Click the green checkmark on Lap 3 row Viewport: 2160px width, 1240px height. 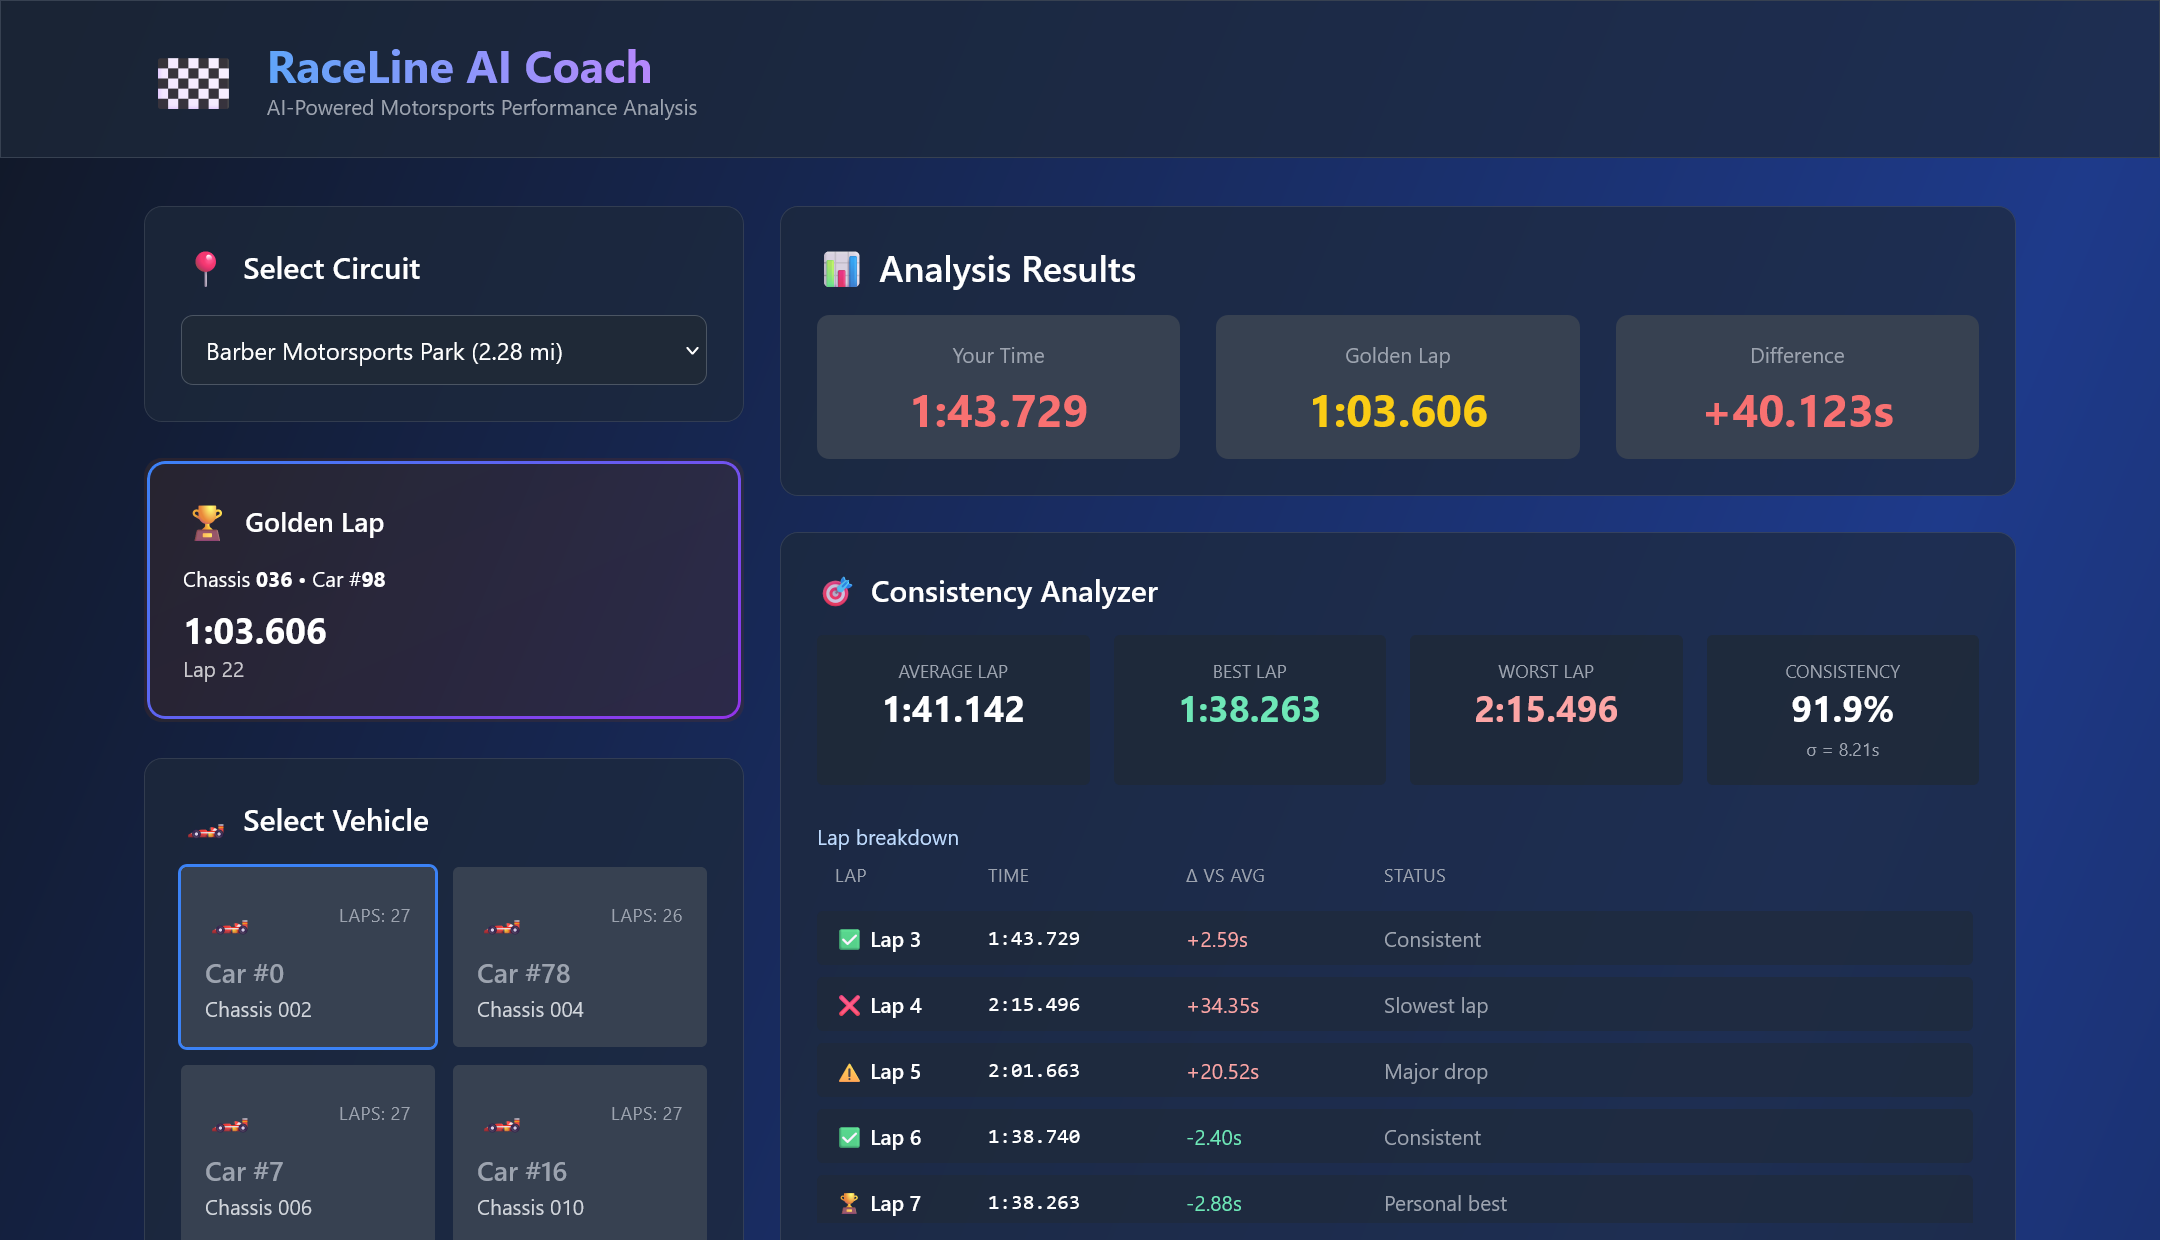[849, 939]
